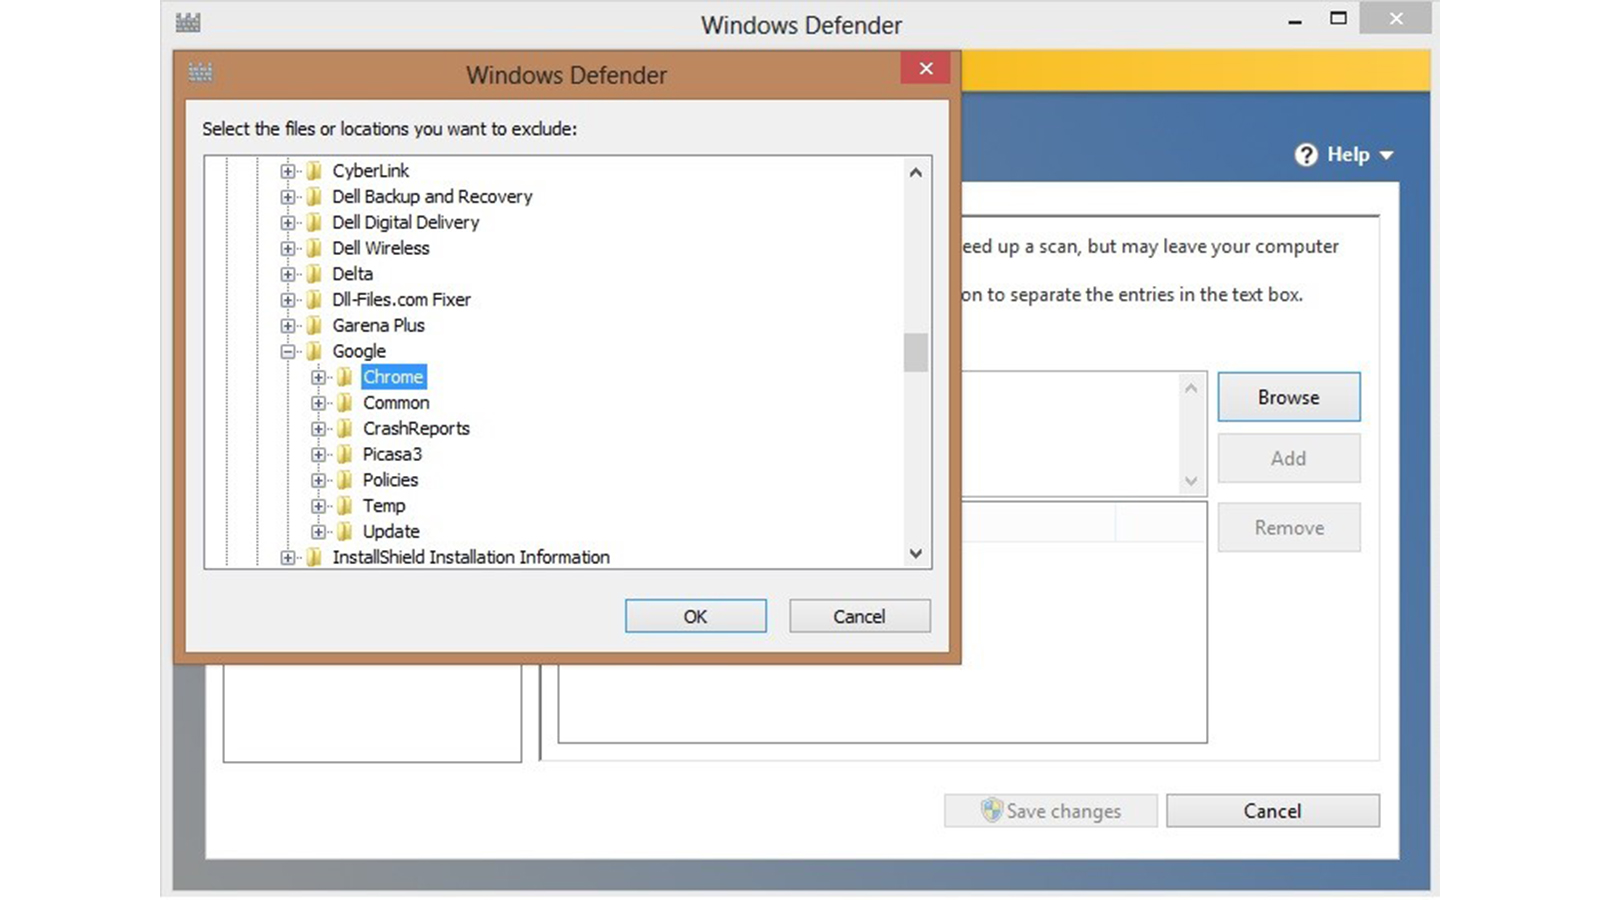This screenshot has width=1600, height=900.
Task: Click the Dell Wireless folder icon
Action: pos(314,248)
